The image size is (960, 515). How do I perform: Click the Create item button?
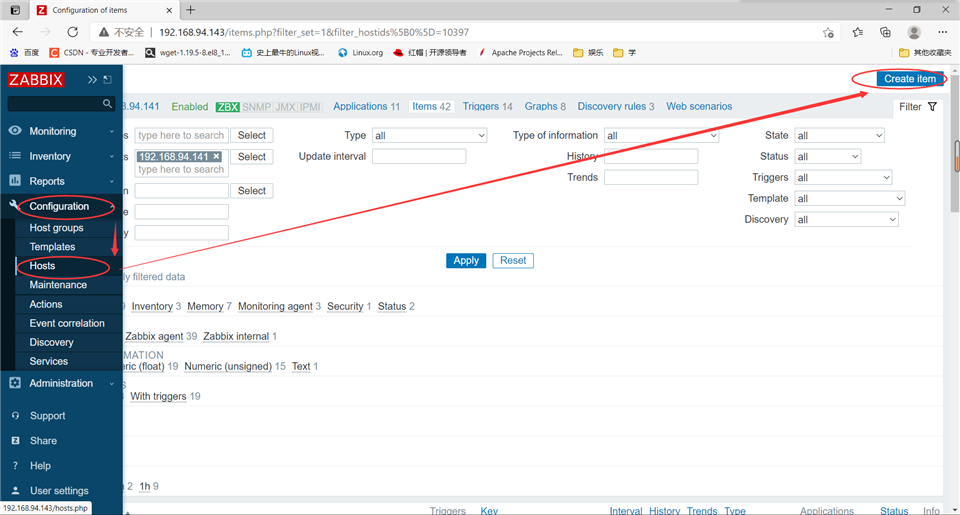pyautogui.click(x=910, y=78)
